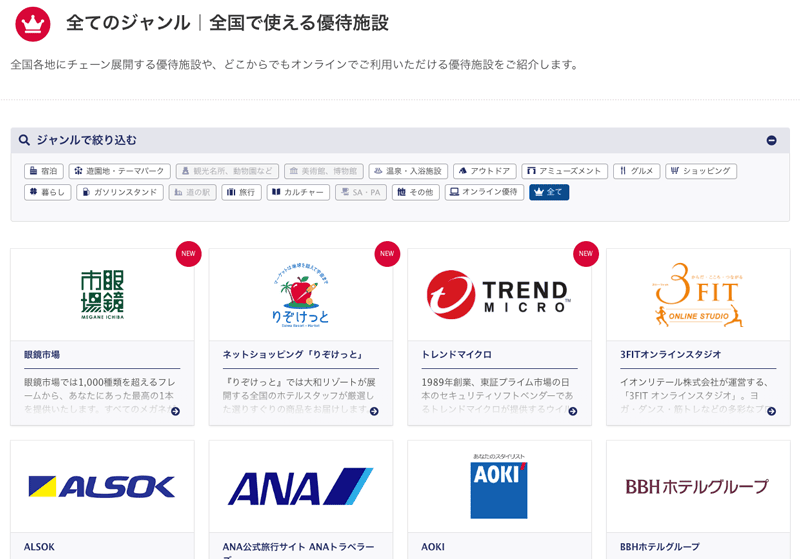
Task: Open the ANA logo thumbnail
Action: pyautogui.click(x=301, y=487)
